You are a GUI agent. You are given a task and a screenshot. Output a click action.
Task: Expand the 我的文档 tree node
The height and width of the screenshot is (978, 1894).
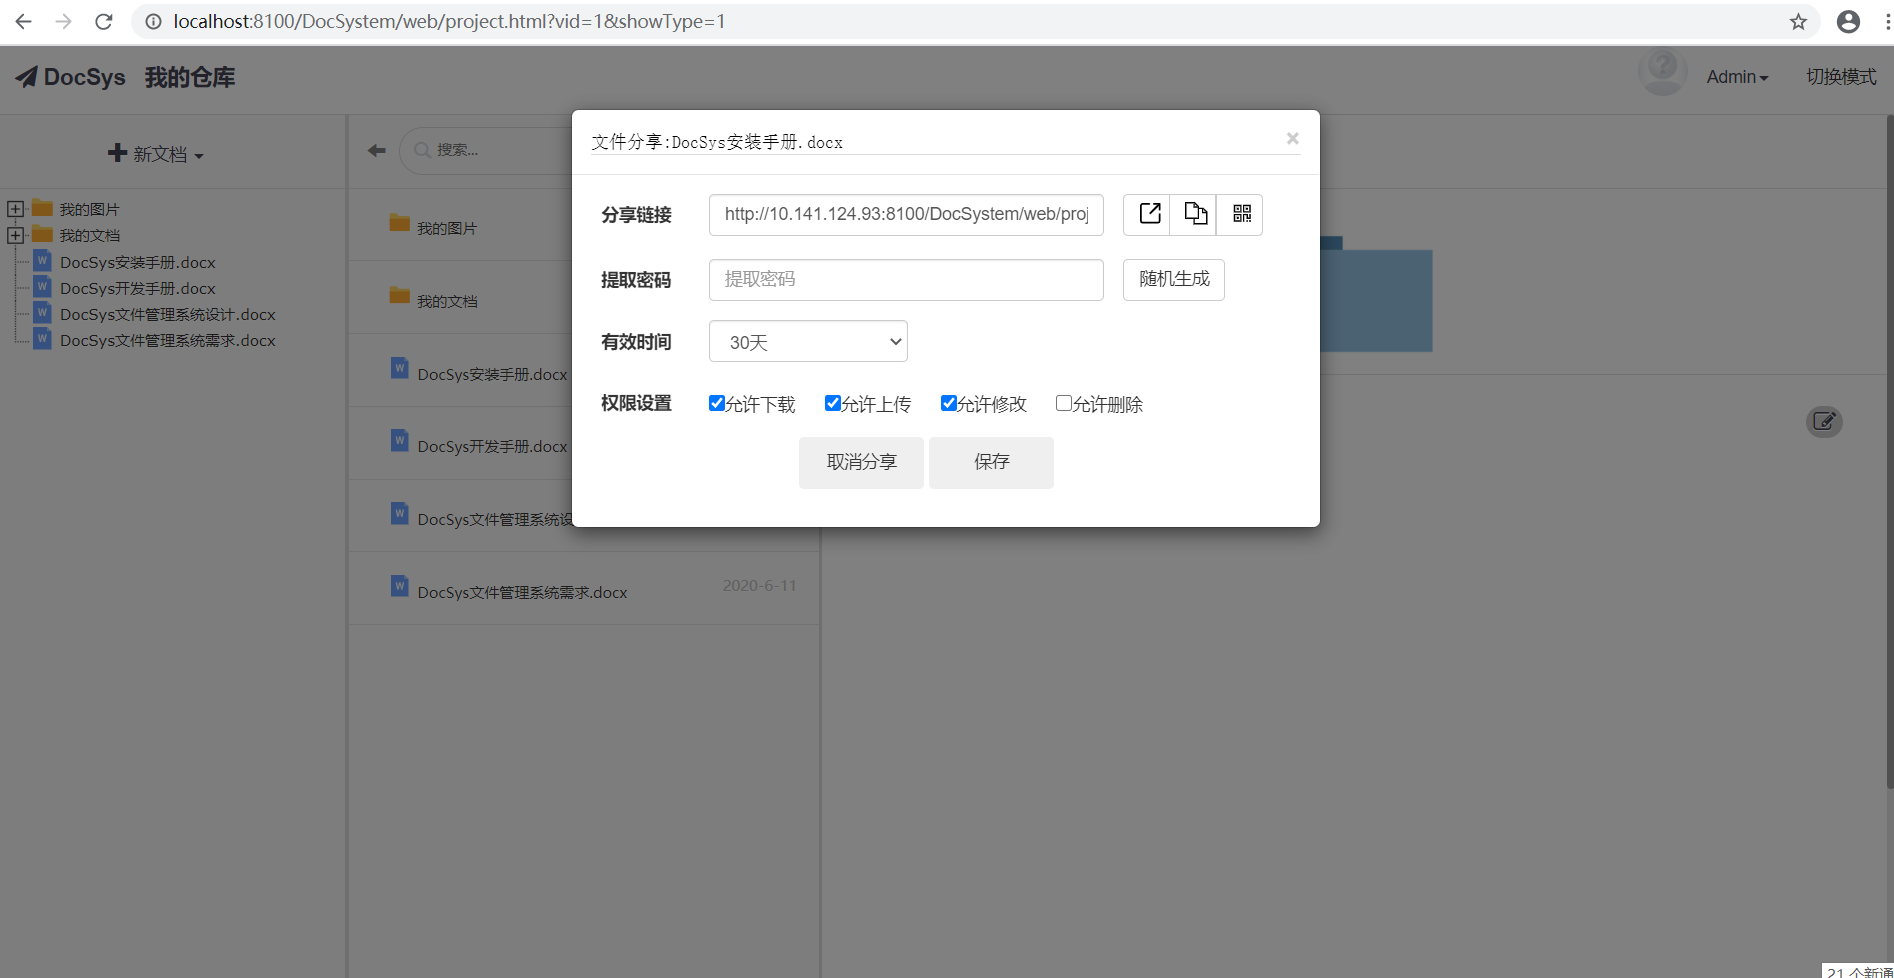(16, 234)
